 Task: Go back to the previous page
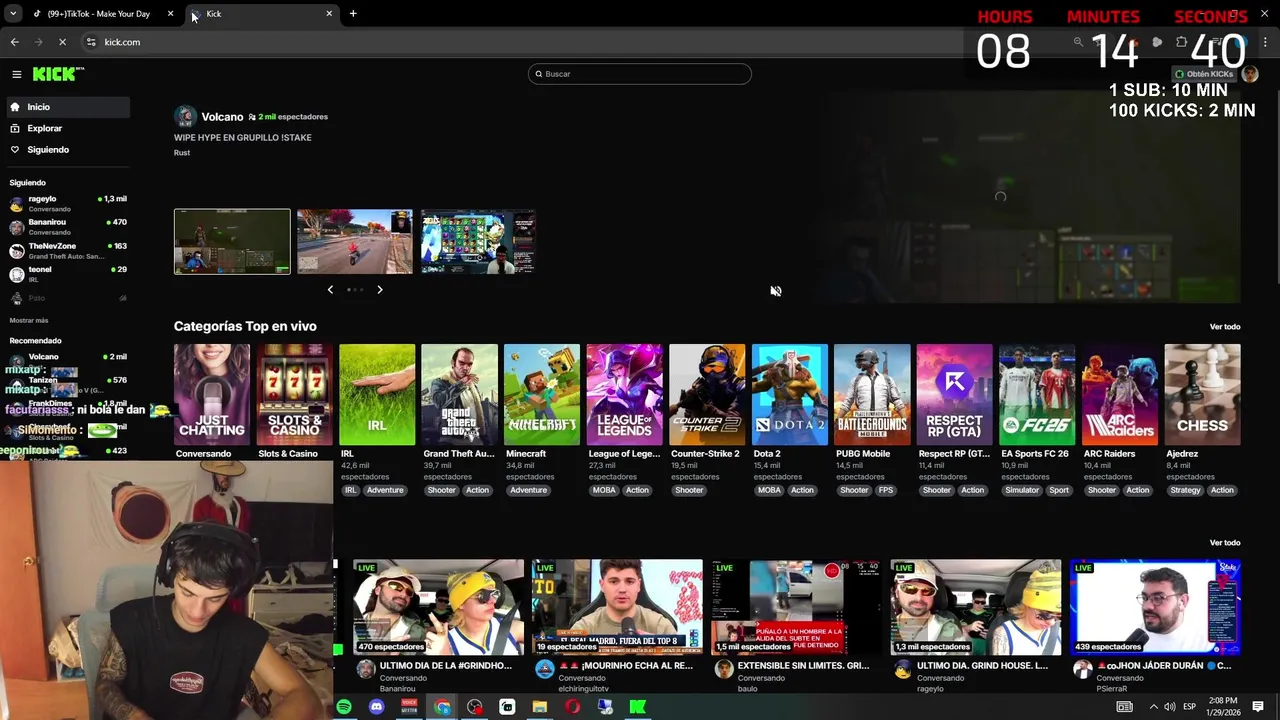14,42
